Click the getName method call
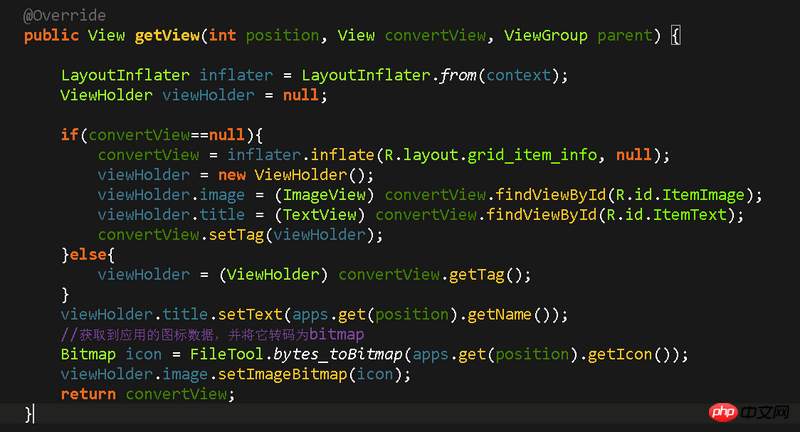 click(x=499, y=314)
